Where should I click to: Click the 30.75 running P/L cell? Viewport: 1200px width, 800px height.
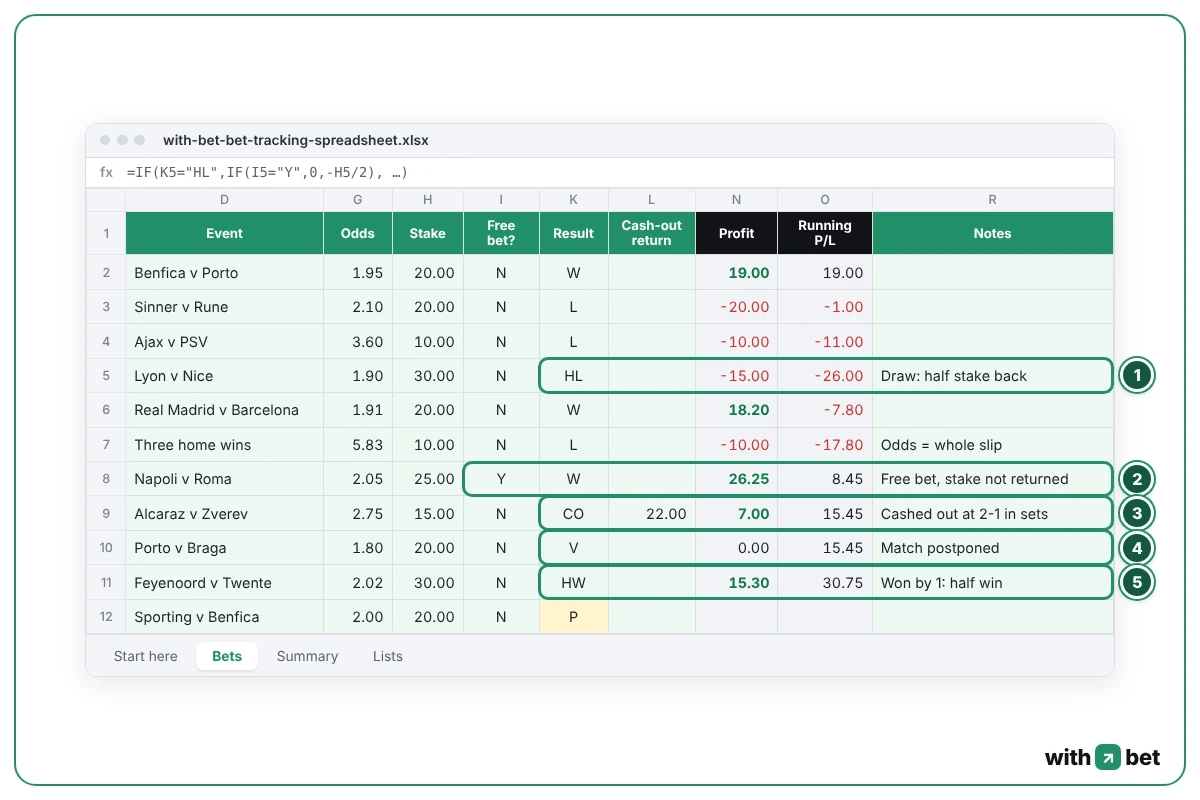[825, 583]
